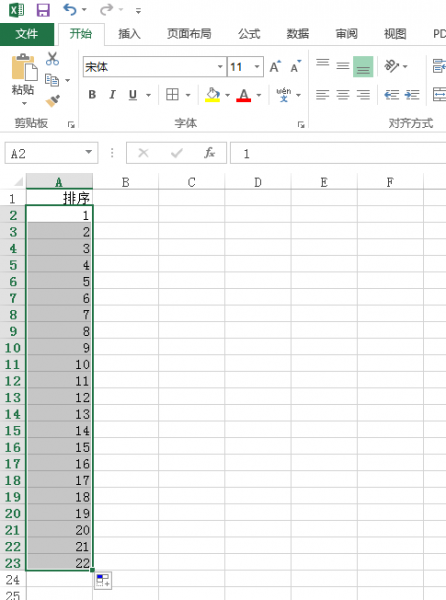Click the Undo arrow icon
The width and height of the screenshot is (446, 600).
click(70, 10)
